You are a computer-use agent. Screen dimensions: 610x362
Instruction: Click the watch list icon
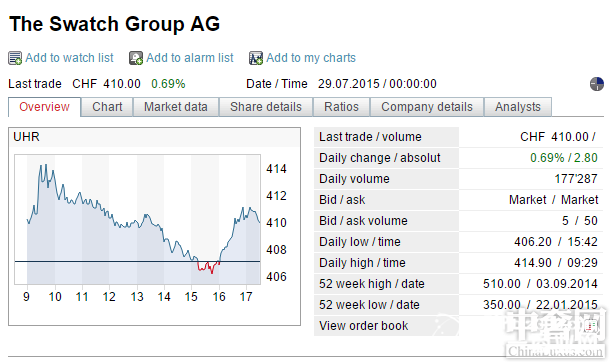click(x=15, y=58)
